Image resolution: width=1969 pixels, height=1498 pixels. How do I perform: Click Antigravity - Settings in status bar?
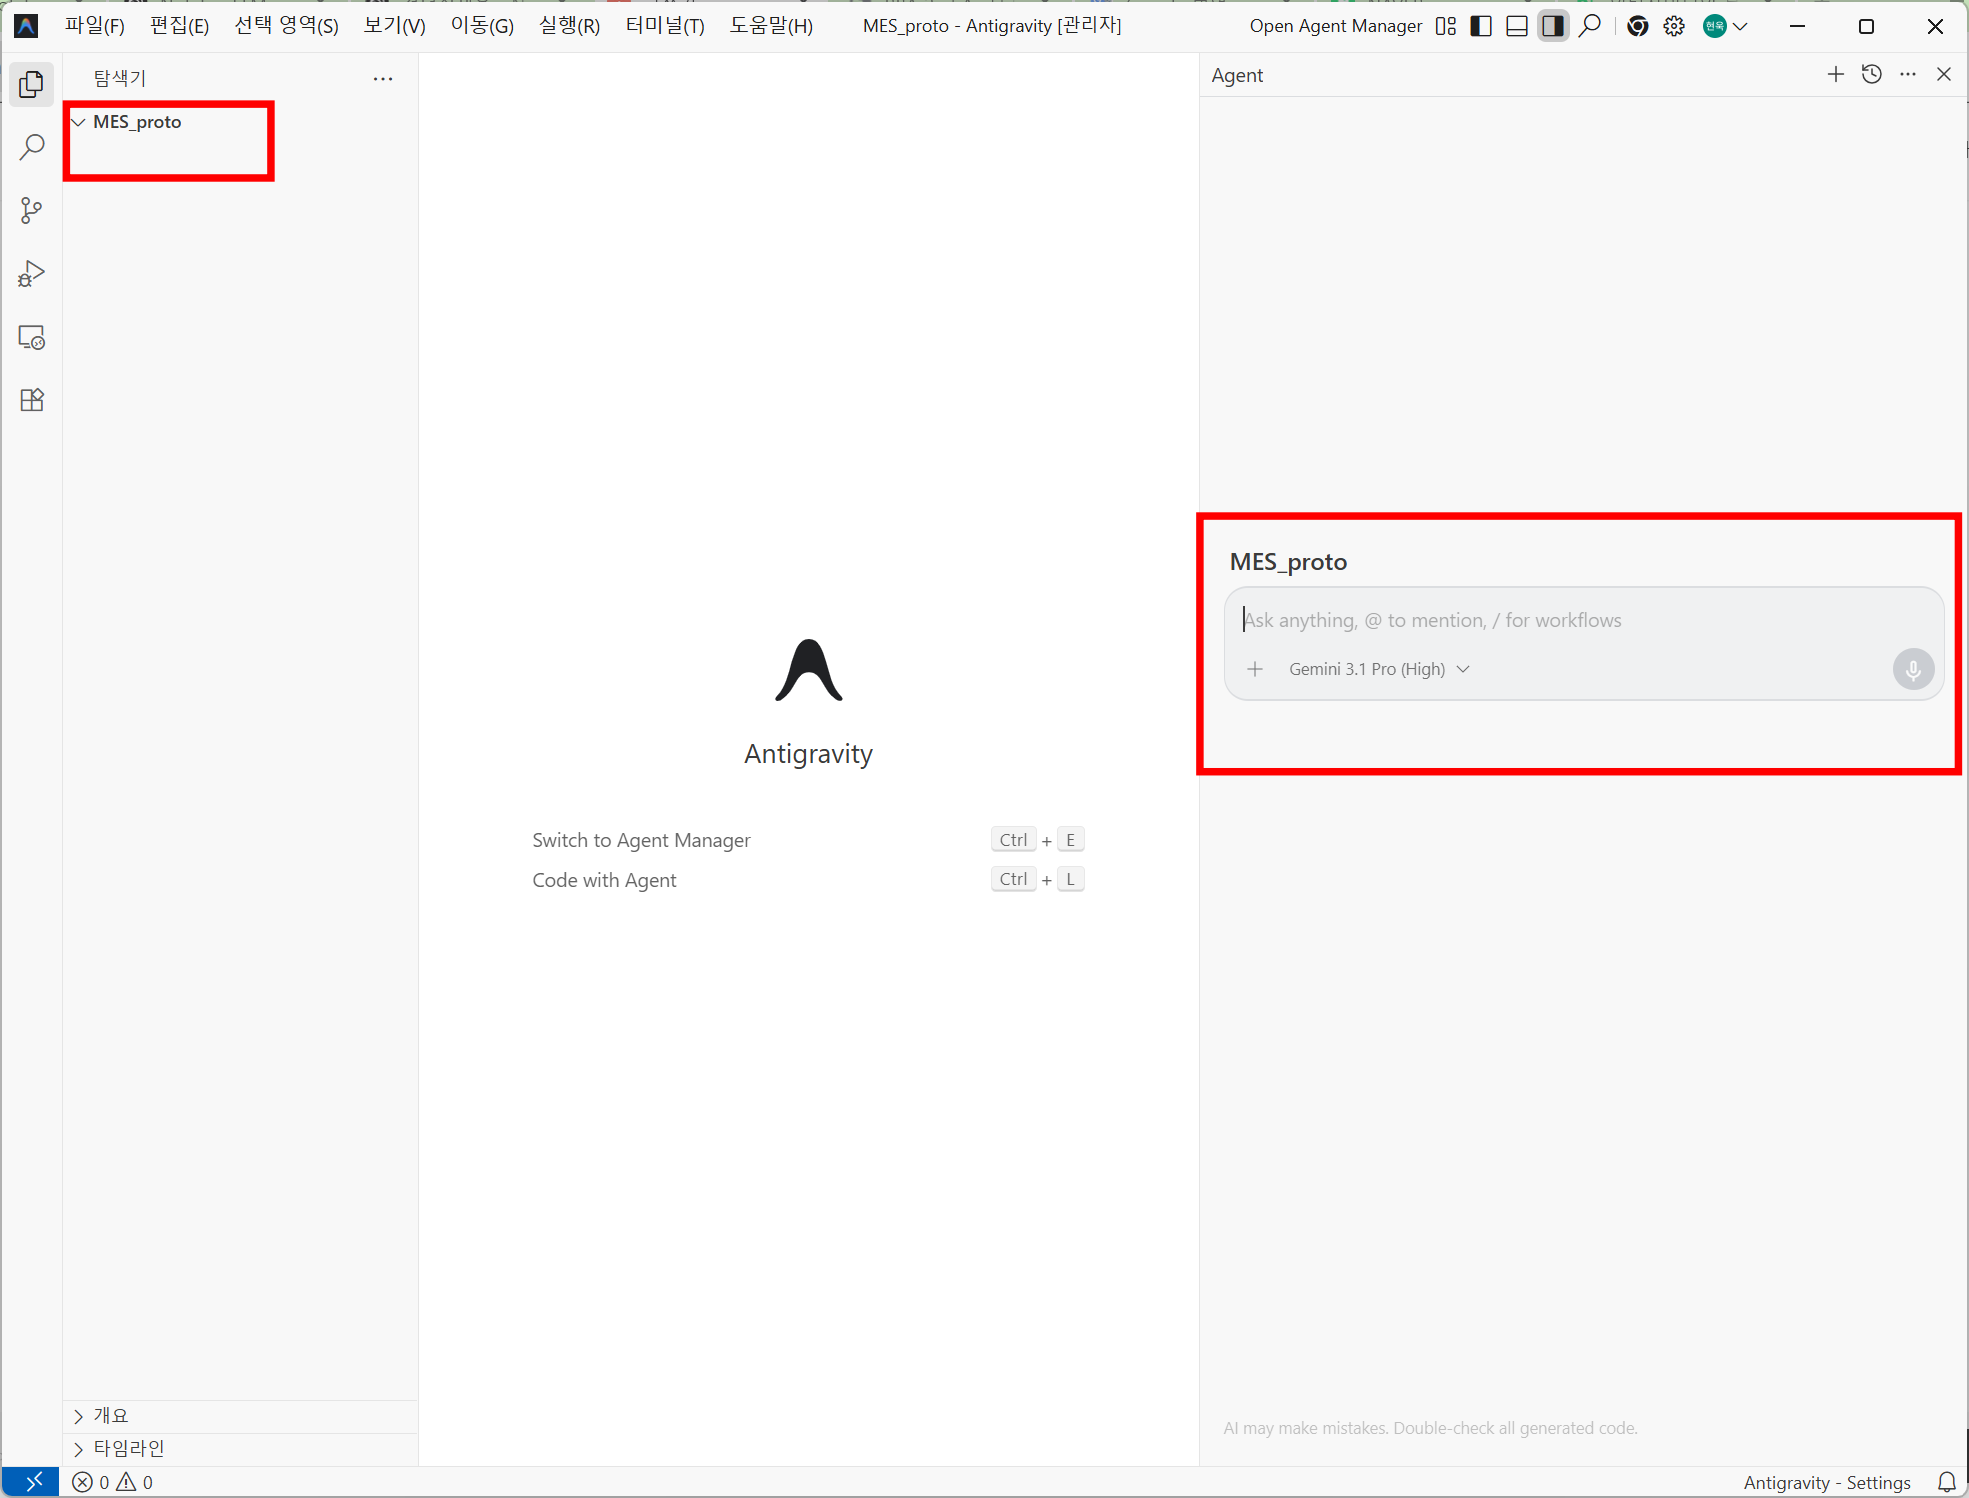pyautogui.click(x=1827, y=1482)
